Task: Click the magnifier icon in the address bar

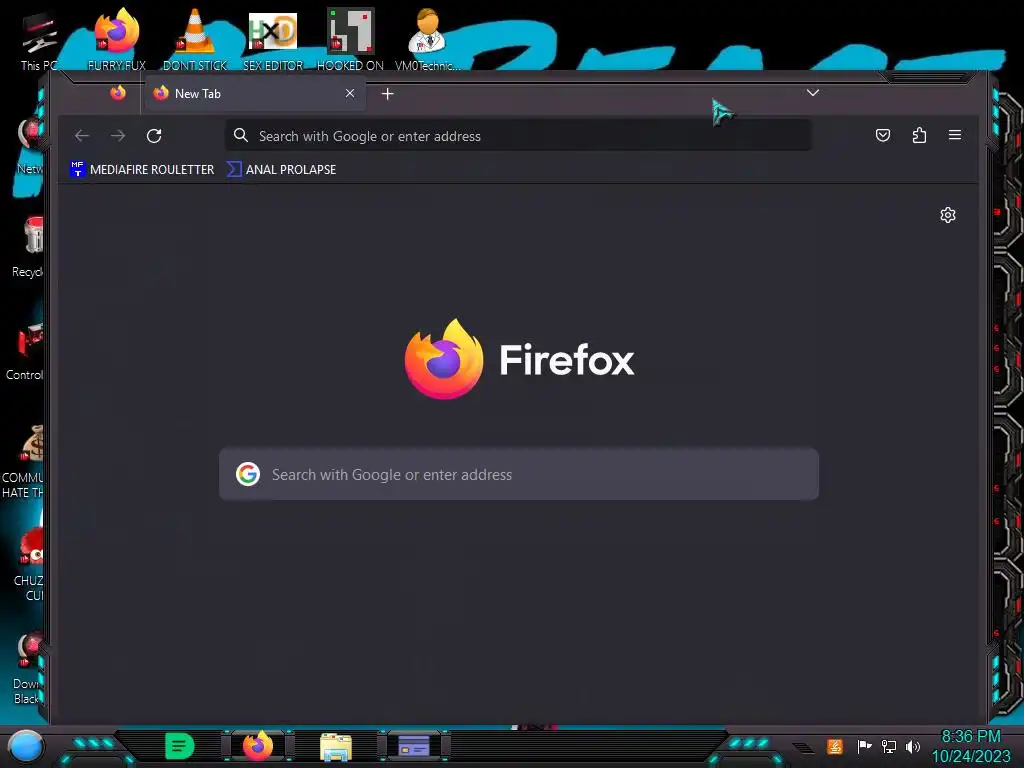Action: pos(241,135)
